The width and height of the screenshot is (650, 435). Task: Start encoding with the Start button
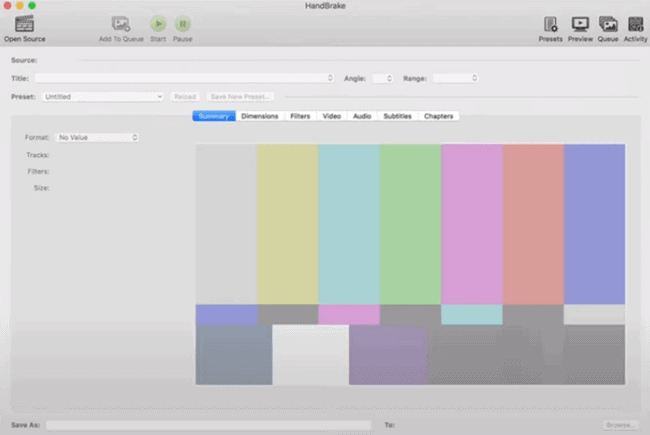[x=158, y=24]
